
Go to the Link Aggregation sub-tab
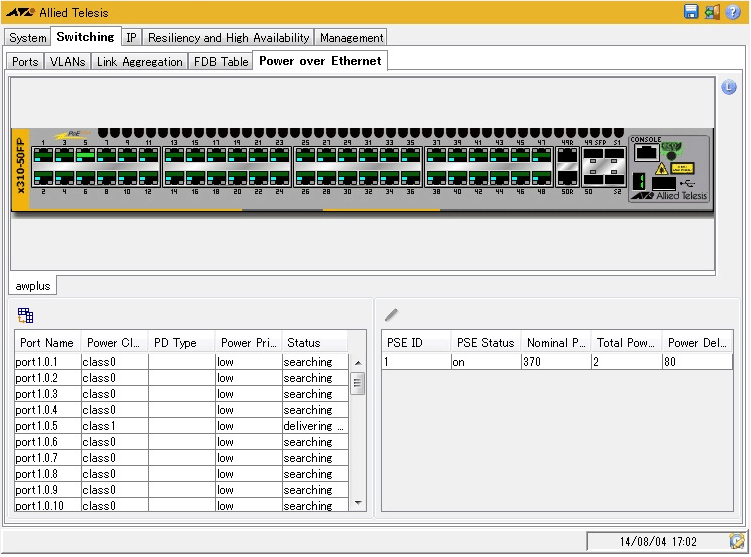coord(140,62)
